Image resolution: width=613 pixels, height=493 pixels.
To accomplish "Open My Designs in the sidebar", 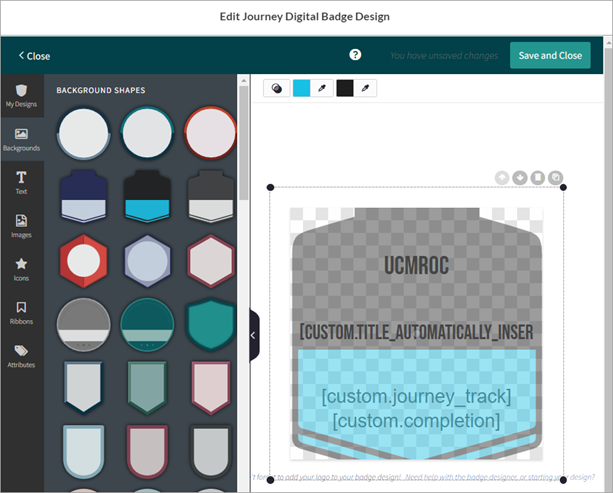I will tap(20, 95).
